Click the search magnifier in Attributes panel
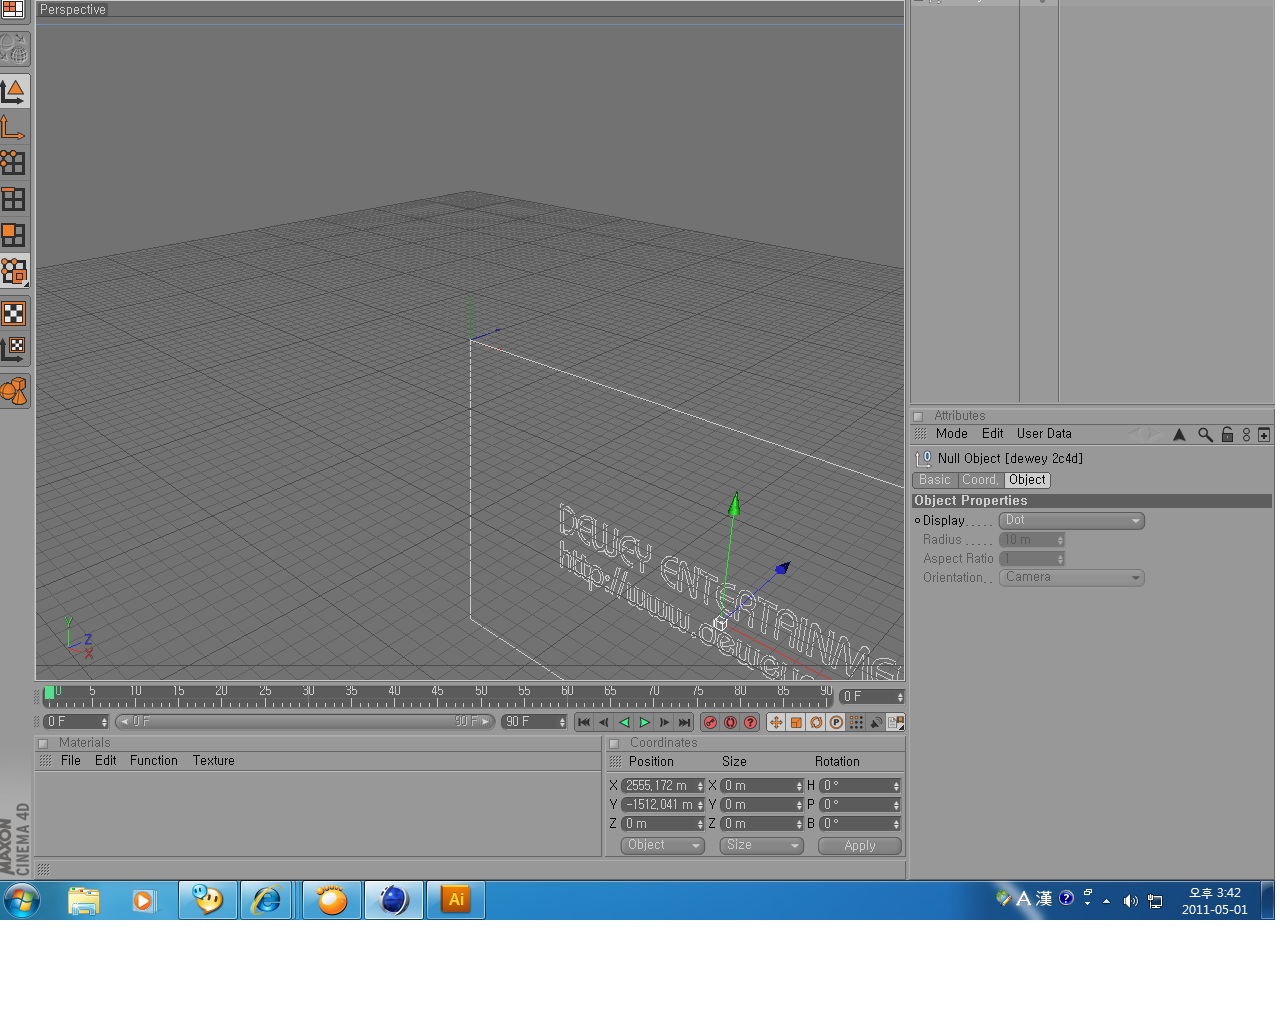The width and height of the screenshot is (1280, 1024). click(1205, 435)
